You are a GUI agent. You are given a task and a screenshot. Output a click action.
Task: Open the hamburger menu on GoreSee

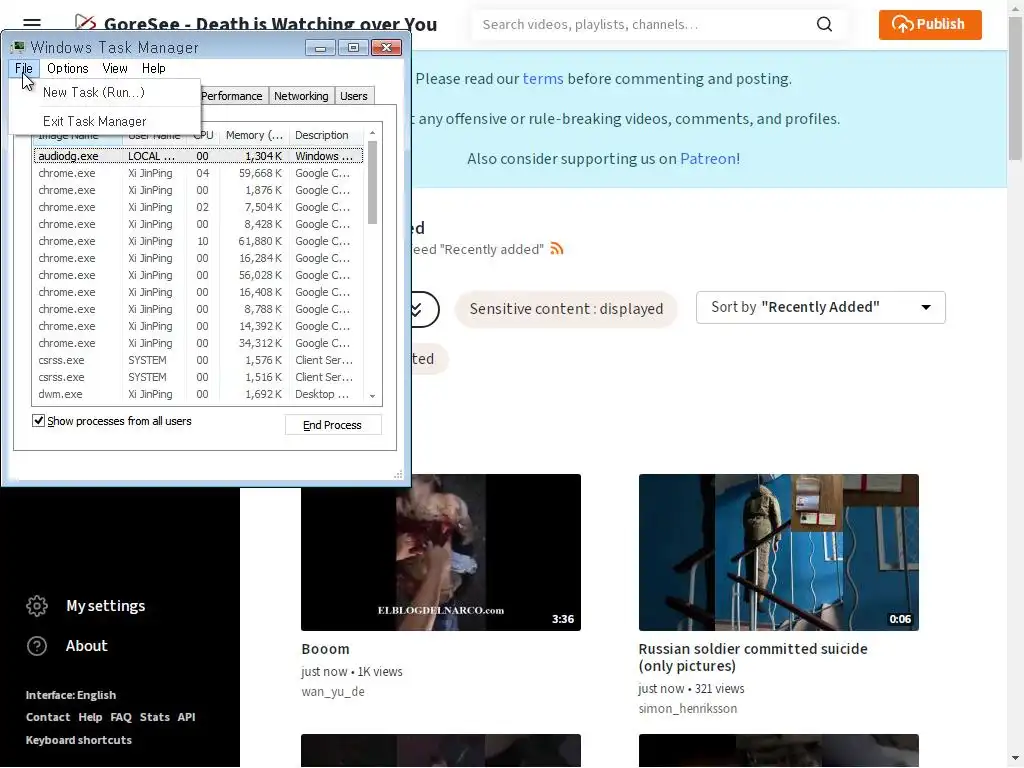click(x=31, y=24)
